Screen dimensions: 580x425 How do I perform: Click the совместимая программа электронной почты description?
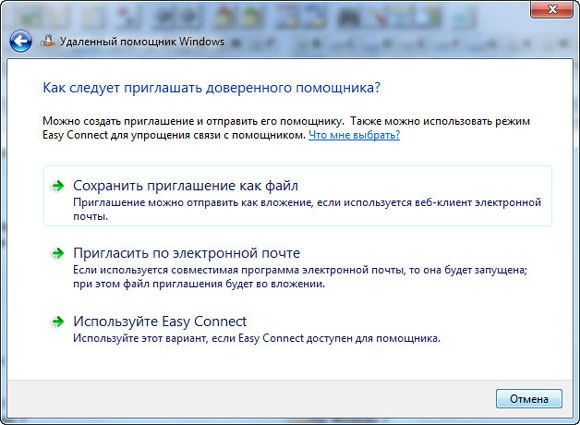300,277
